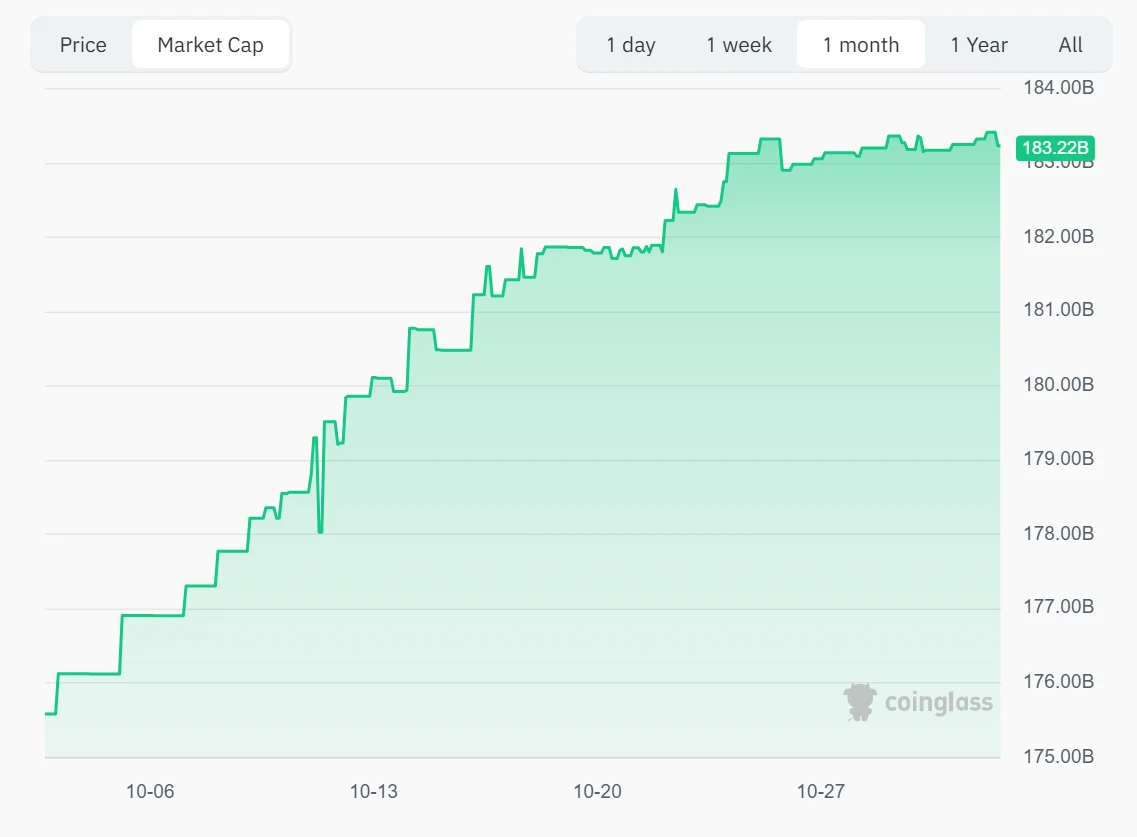Click the 10-06 date label
The height and width of the screenshot is (837, 1137).
pos(149,791)
